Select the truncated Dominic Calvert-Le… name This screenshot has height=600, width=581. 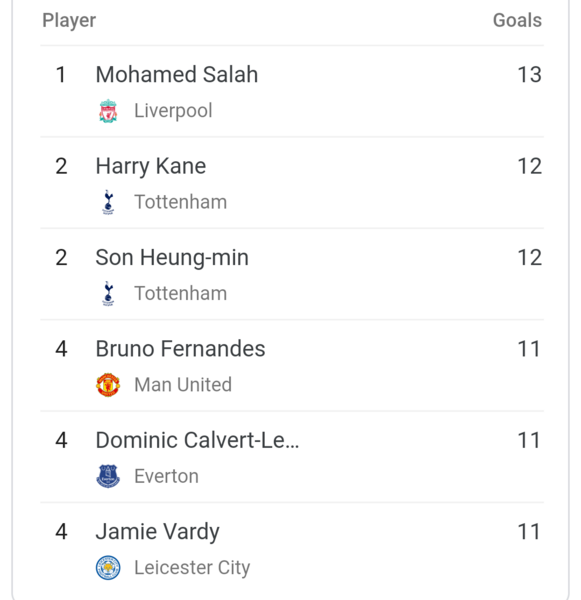click(x=197, y=440)
